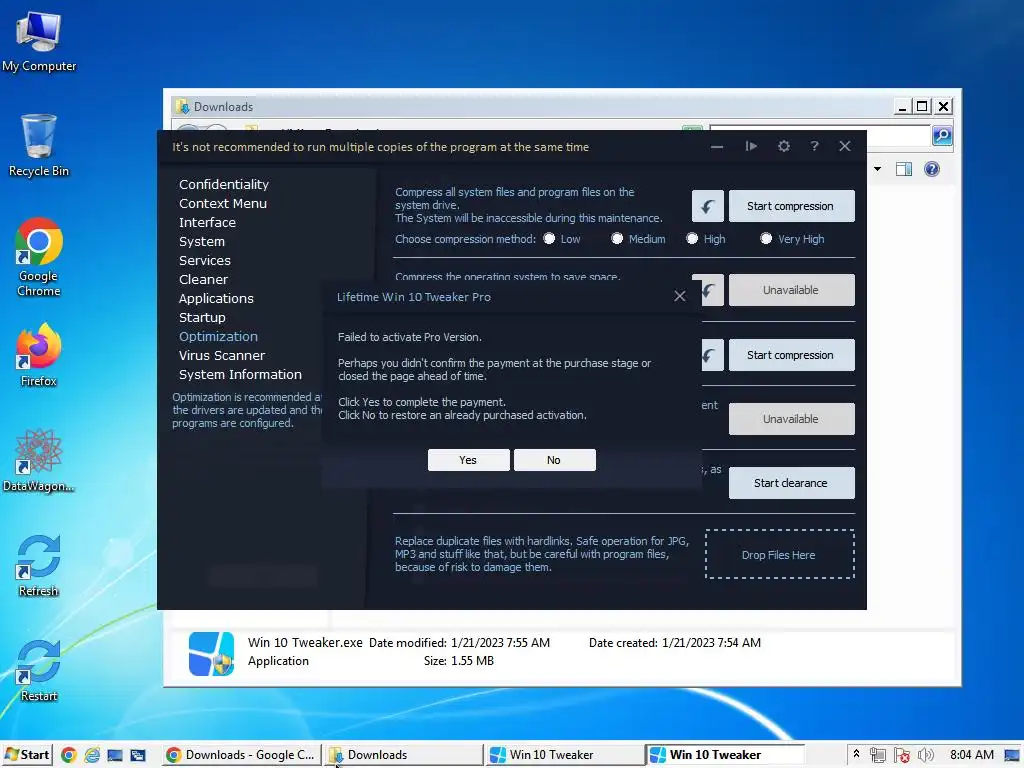The width and height of the screenshot is (1024, 768).
Task: Click the Restart desktop shortcut
Action: point(39,671)
